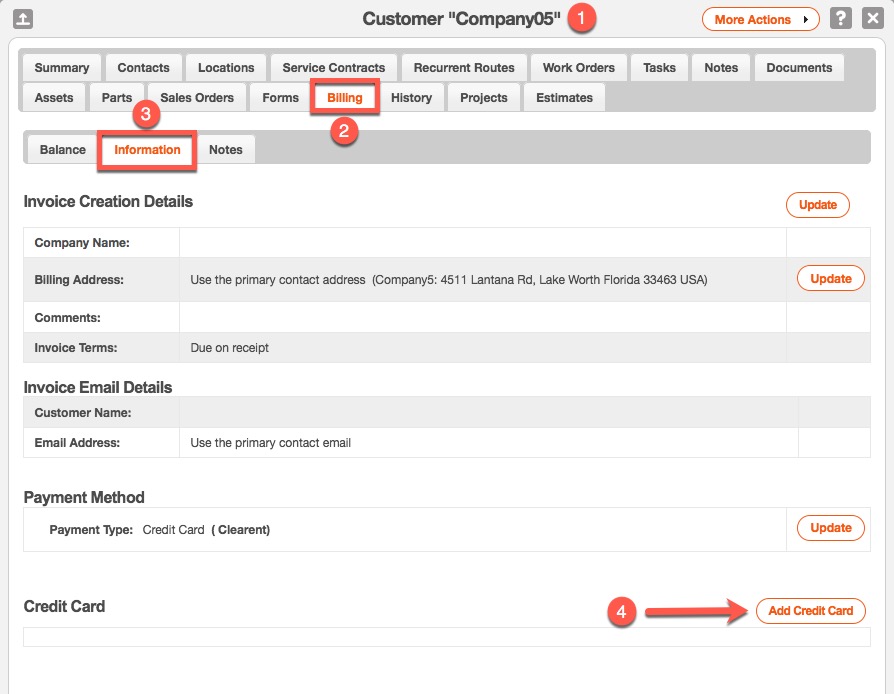Expand the More Actions dropdown
Image resolution: width=894 pixels, height=694 pixels.
[760, 19]
